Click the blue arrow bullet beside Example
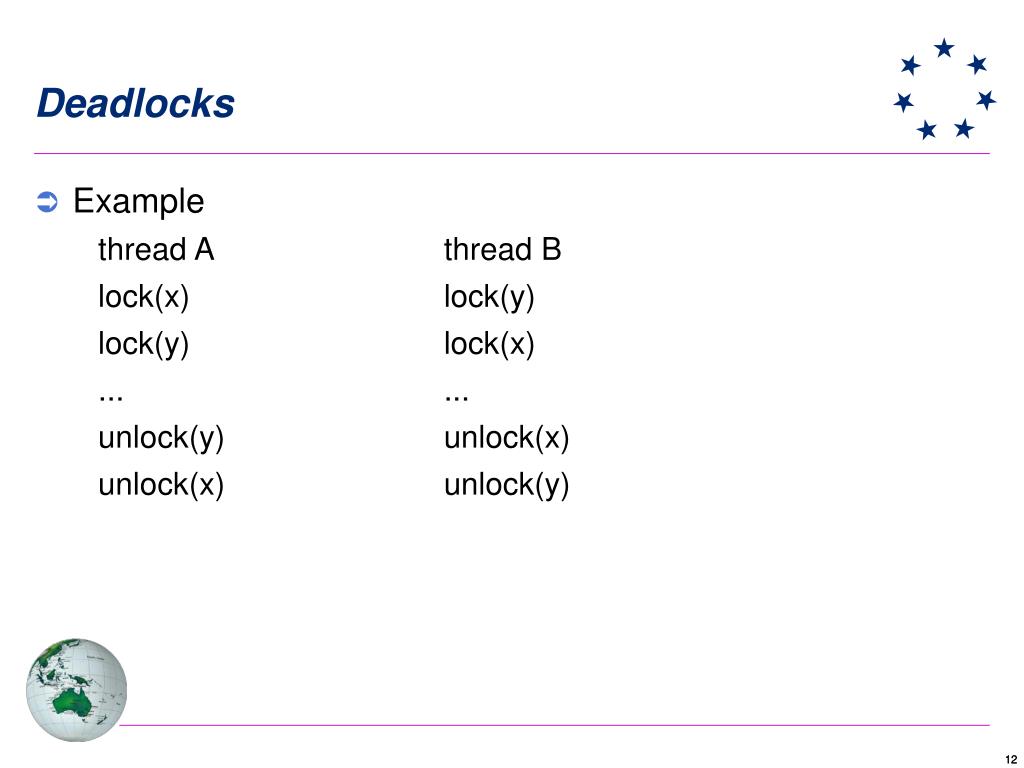Image resolution: width=1024 pixels, height=768 pixels. 47,202
